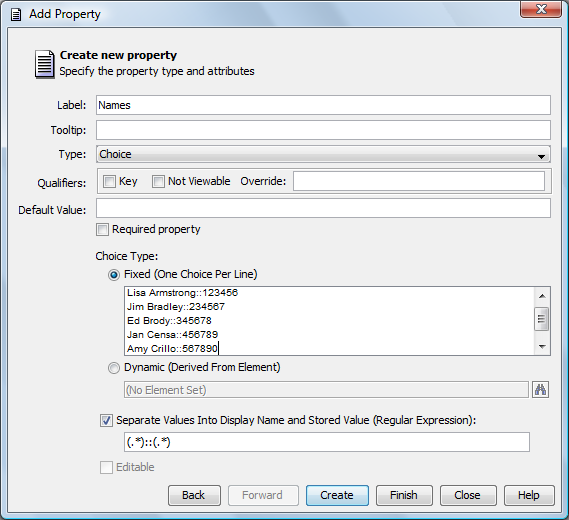Uncheck Separate Values Into Display Name checkbox
The height and width of the screenshot is (520, 569).
[x=106, y=421]
